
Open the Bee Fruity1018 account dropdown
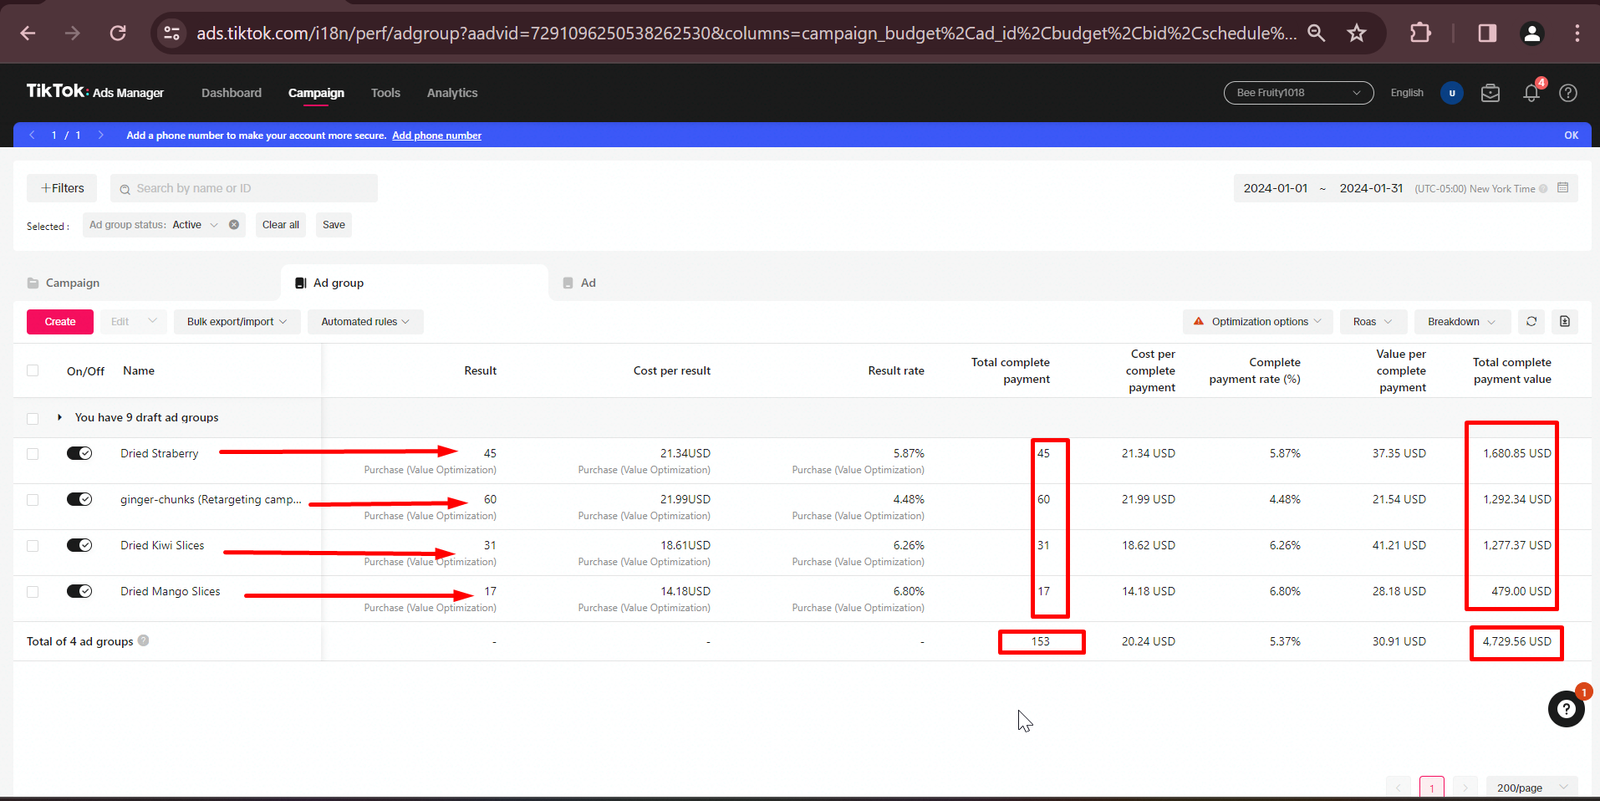point(1298,93)
